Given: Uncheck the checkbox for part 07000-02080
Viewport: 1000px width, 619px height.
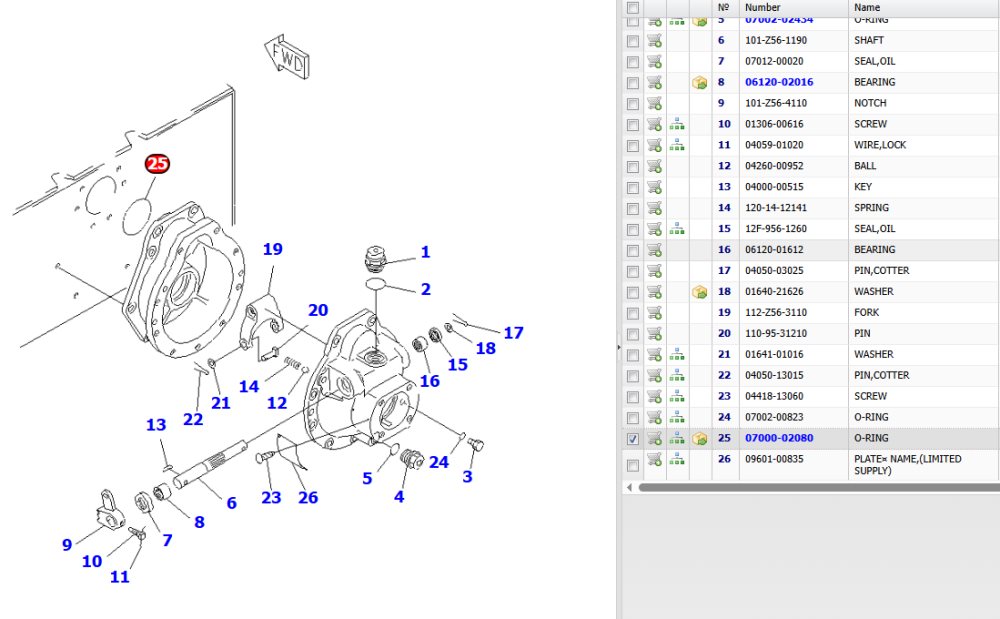Looking at the screenshot, I should point(633,439).
